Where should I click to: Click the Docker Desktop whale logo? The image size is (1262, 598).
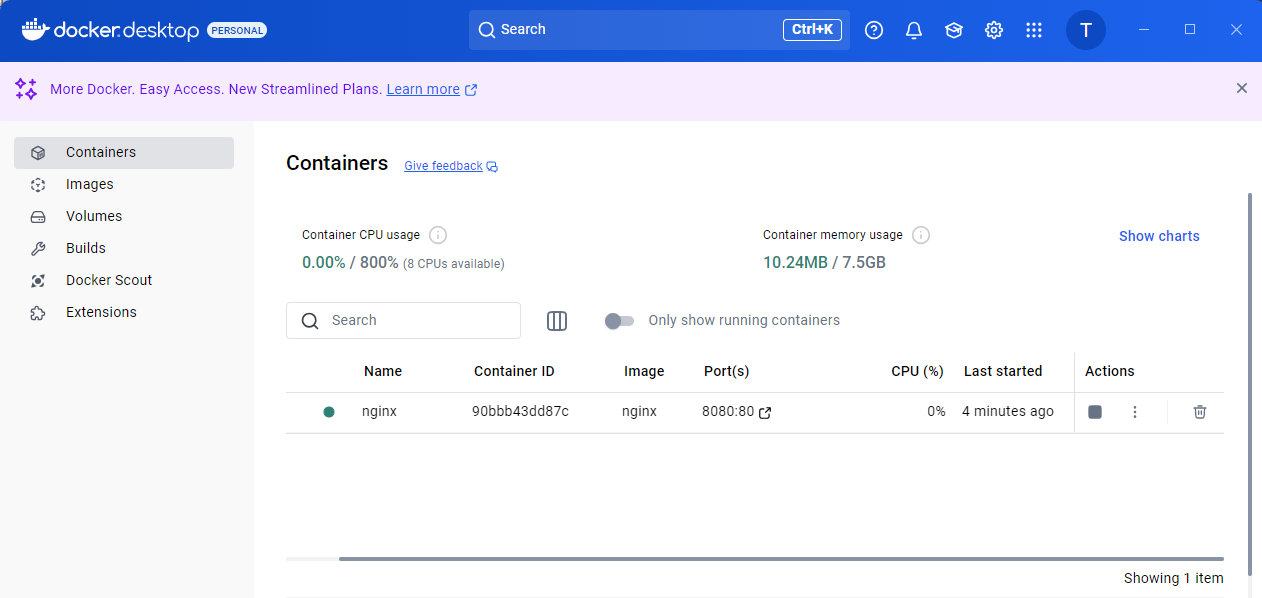tap(35, 30)
